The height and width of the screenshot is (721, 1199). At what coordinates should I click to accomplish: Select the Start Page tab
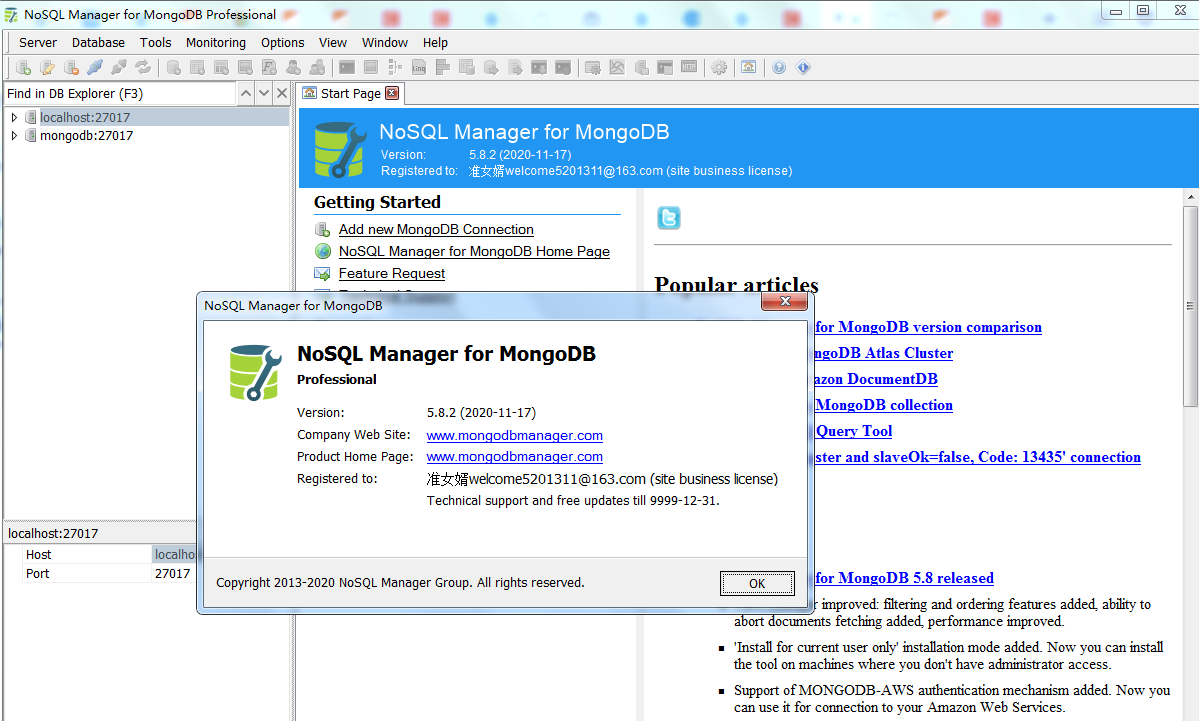click(350, 93)
